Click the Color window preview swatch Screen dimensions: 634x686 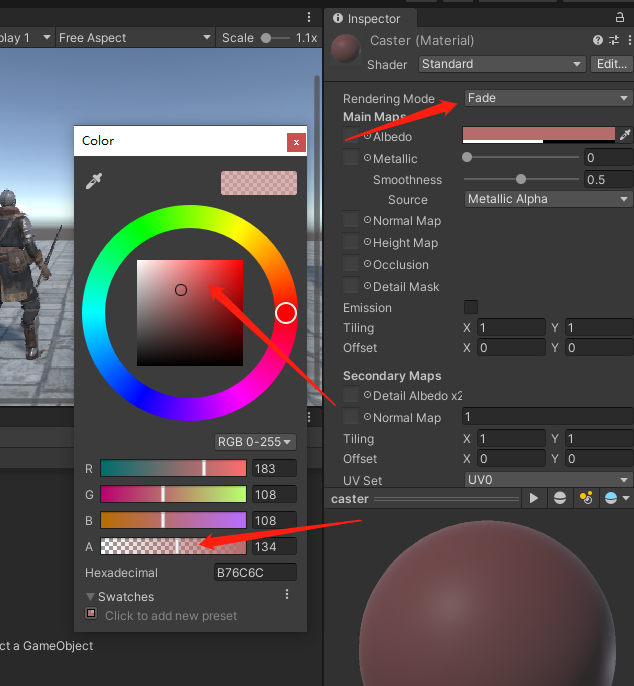click(259, 183)
